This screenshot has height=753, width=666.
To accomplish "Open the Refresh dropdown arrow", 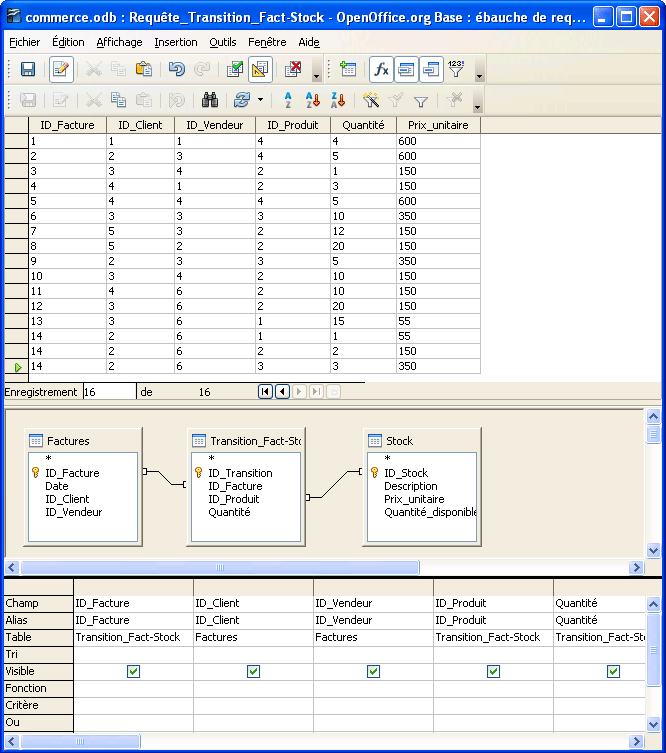I will (x=261, y=100).
